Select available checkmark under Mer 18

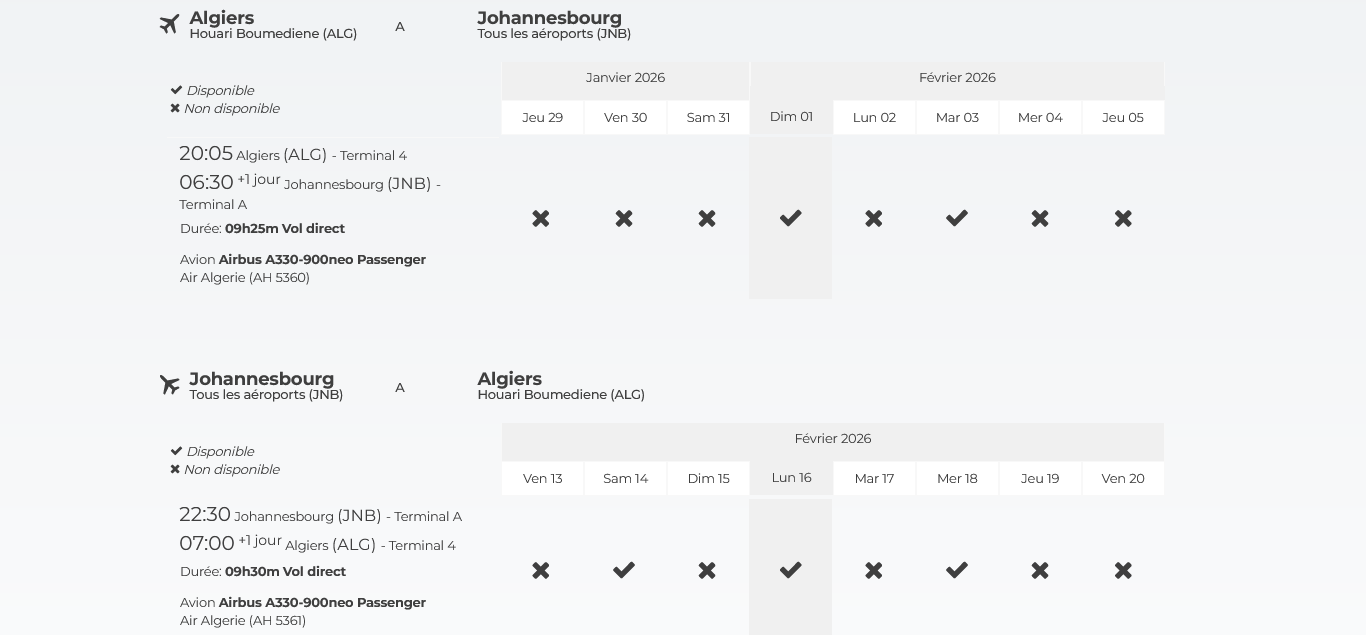pyautogui.click(x=957, y=570)
